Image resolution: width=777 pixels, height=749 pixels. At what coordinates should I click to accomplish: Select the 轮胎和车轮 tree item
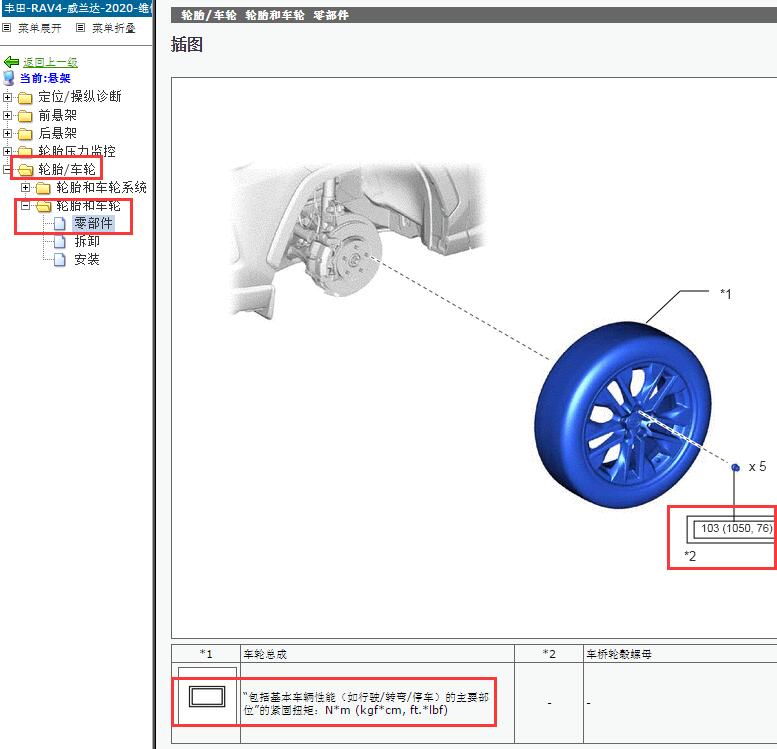pos(88,205)
